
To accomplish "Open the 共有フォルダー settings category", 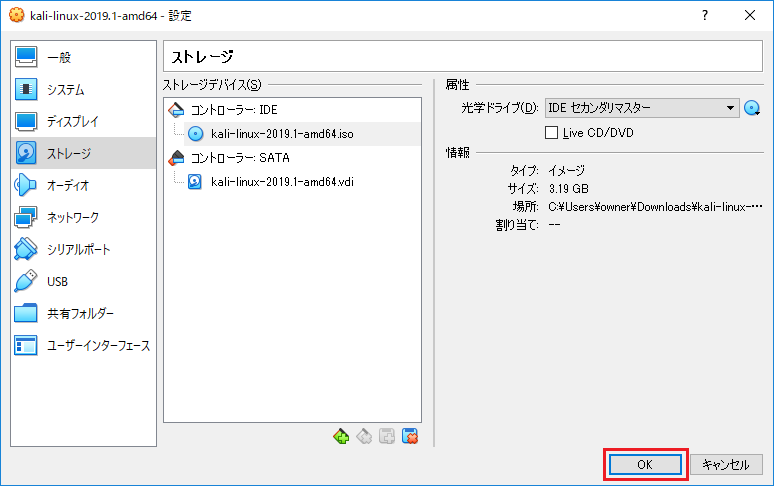I will point(83,314).
